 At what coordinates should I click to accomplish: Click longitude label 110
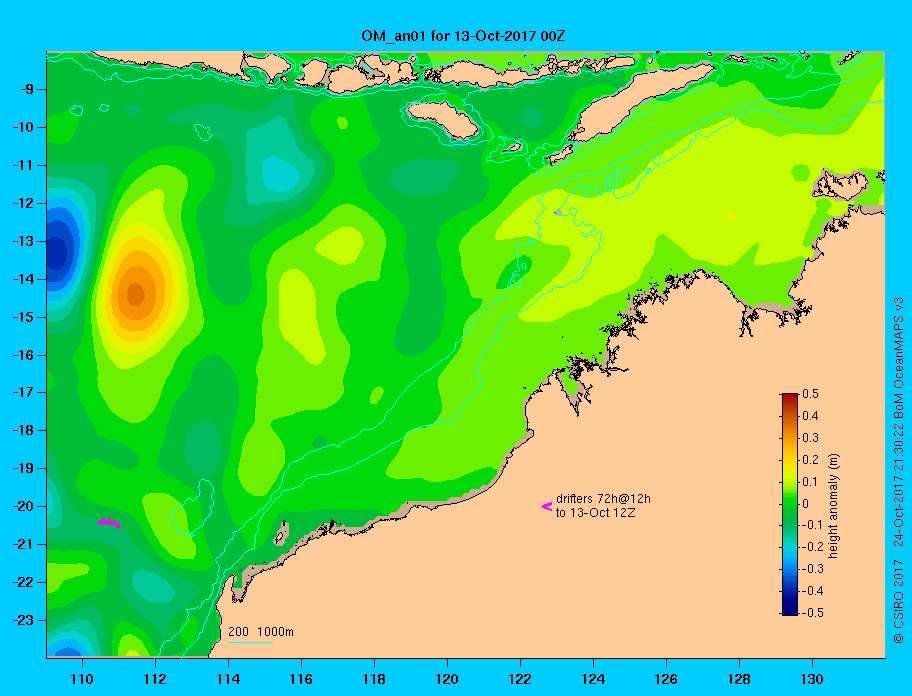(82, 679)
